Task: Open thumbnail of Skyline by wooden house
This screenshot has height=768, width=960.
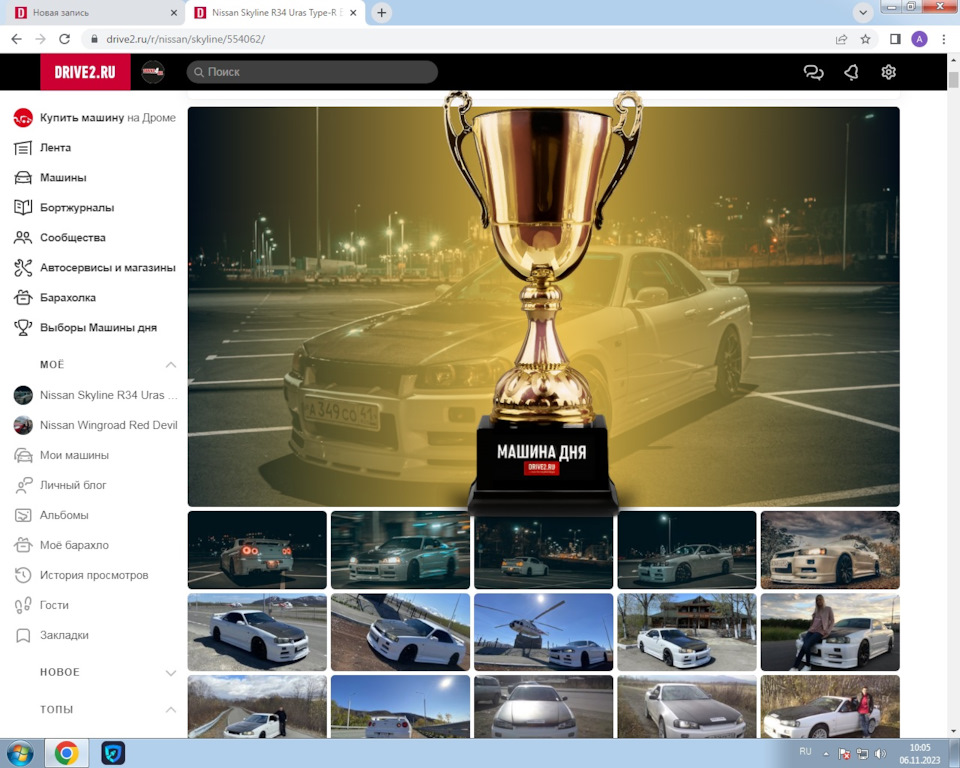Action: (x=687, y=632)
